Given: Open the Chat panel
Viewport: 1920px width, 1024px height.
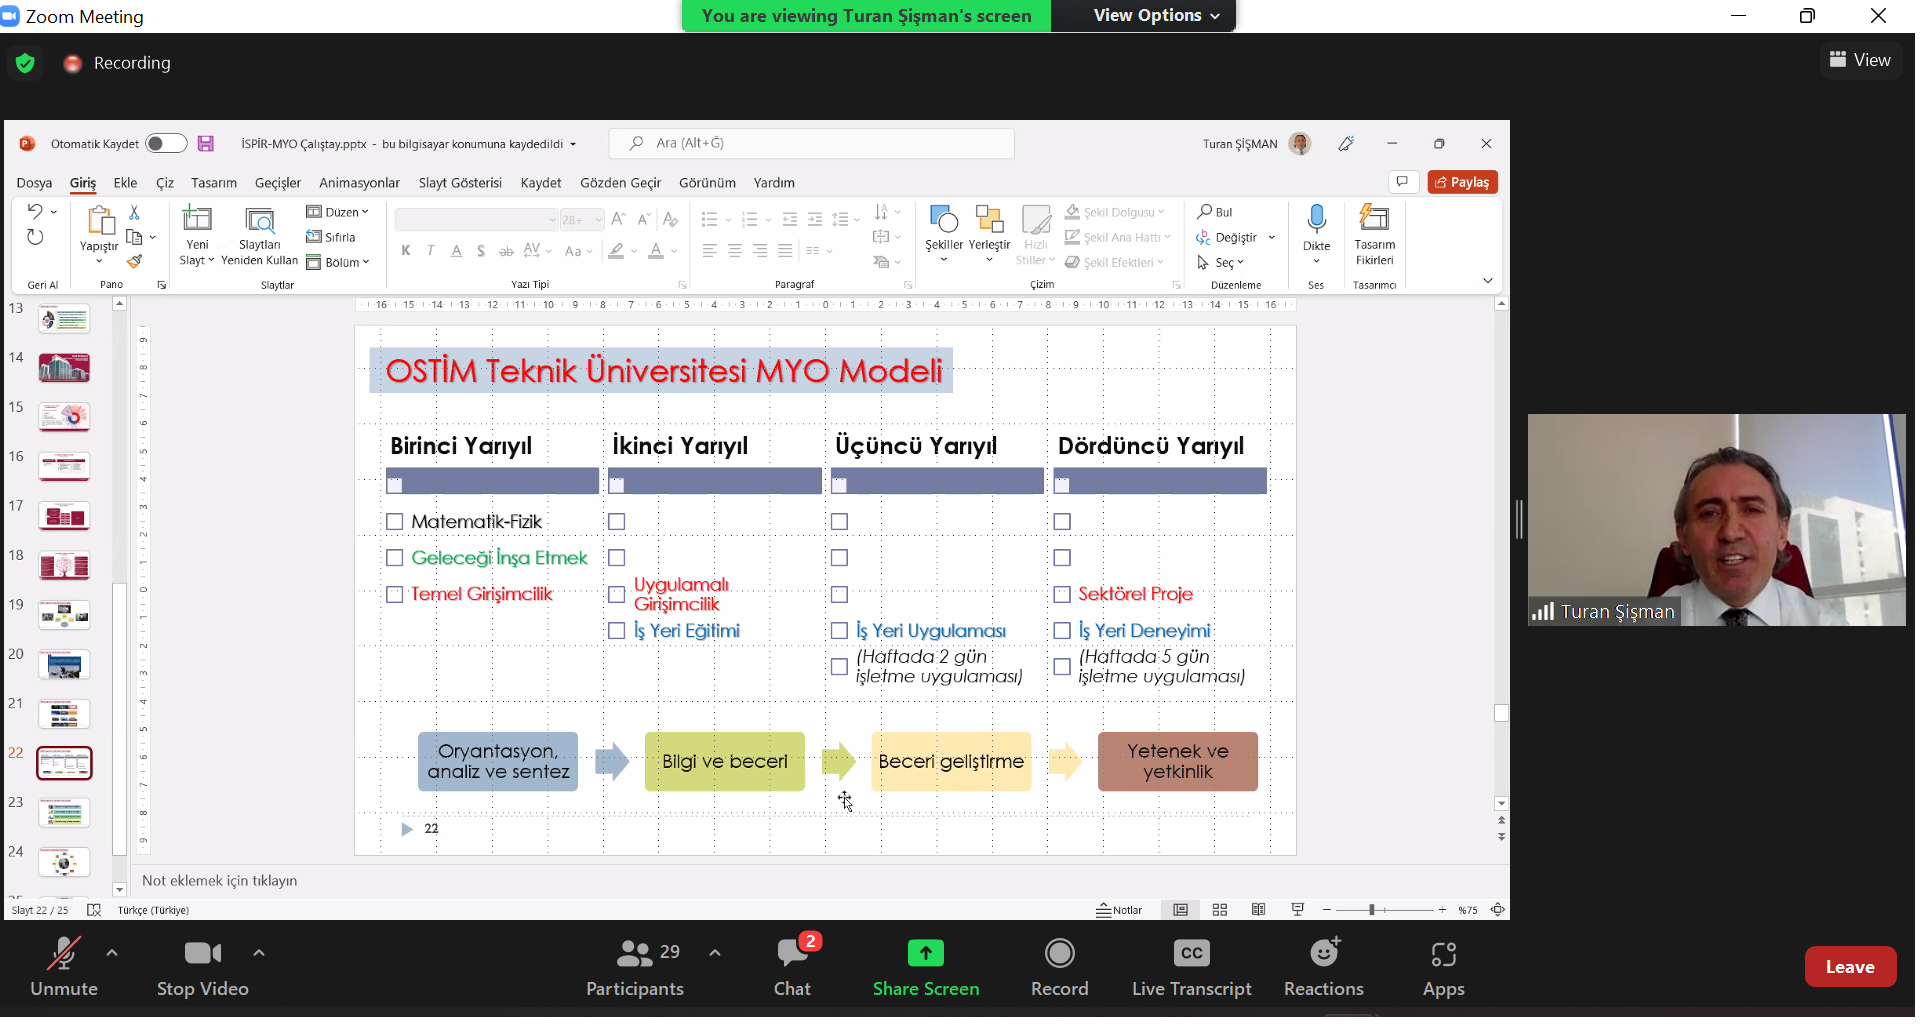Looking at the screenshot, I should [792, 966].
